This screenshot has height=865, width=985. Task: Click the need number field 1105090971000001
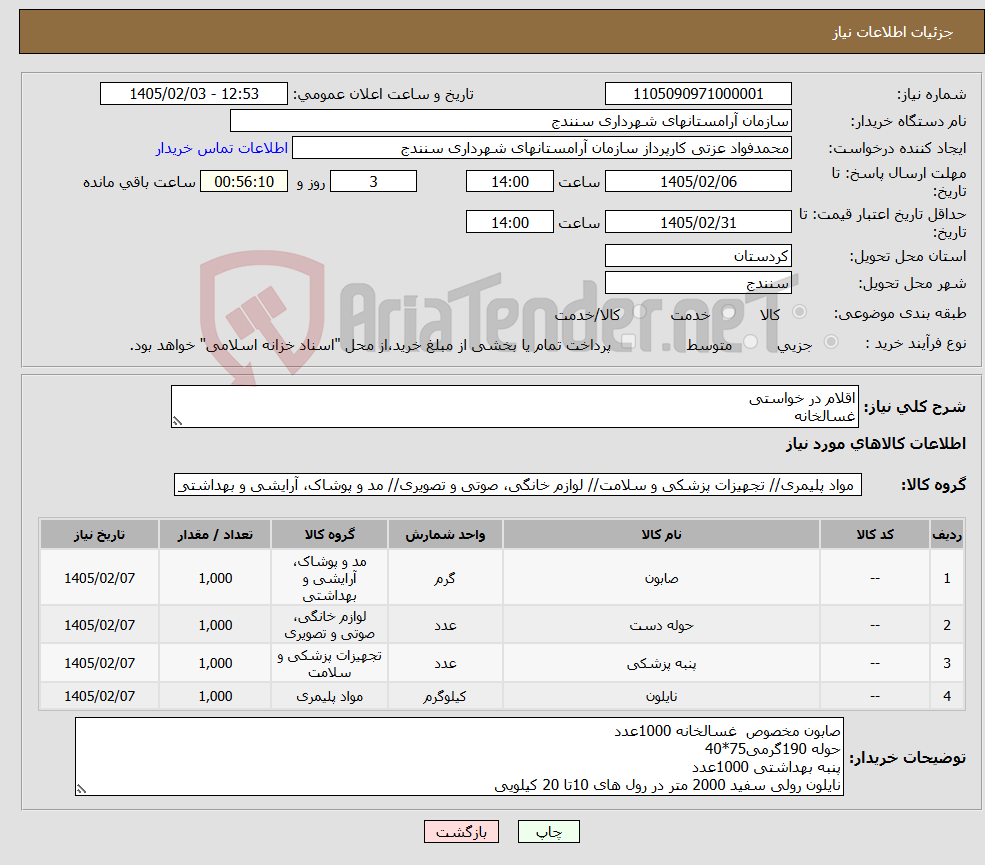[x=698, y=94]
